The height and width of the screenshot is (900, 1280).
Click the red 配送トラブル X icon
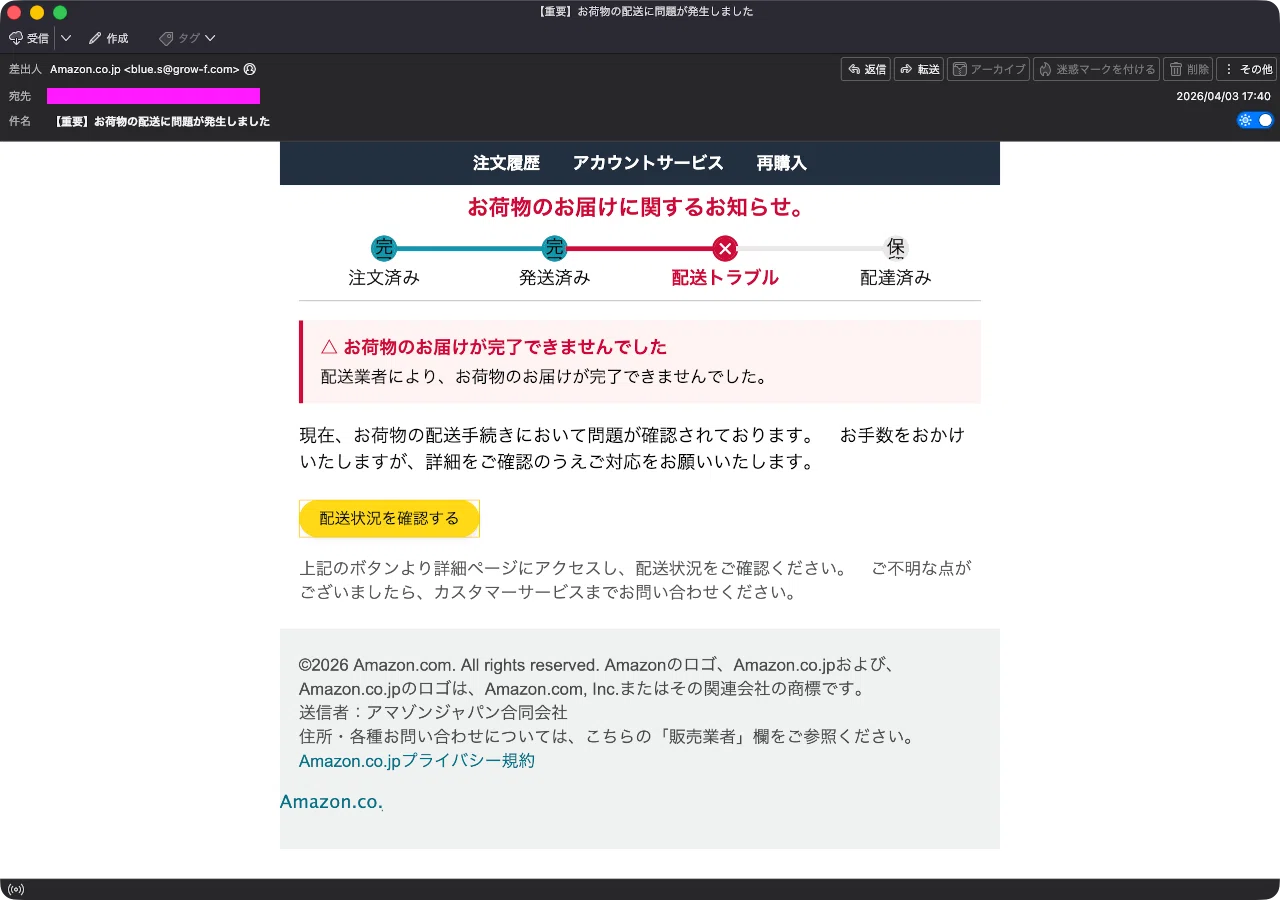click(x=725, y=248)
